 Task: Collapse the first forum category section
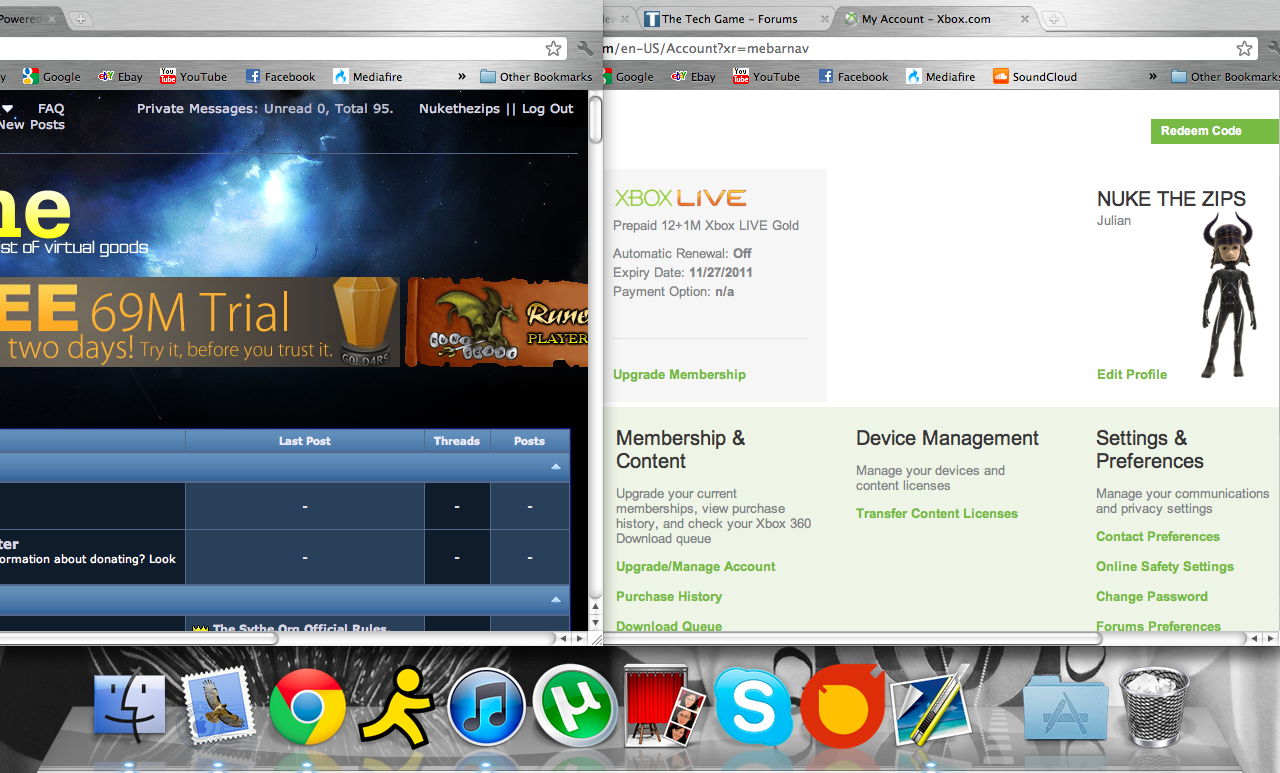556,467
